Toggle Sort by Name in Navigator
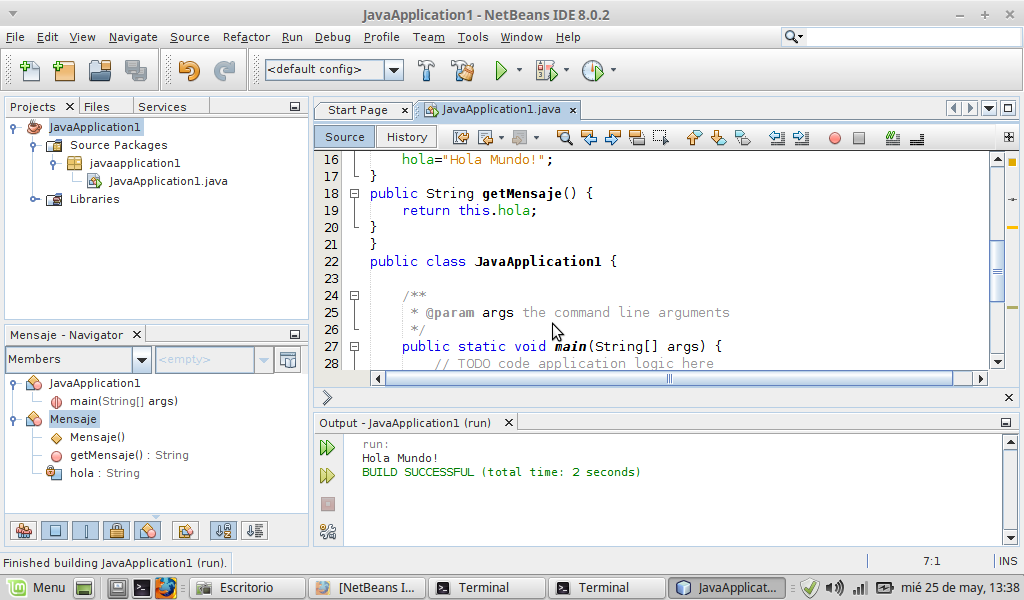 tap(224, 530)
